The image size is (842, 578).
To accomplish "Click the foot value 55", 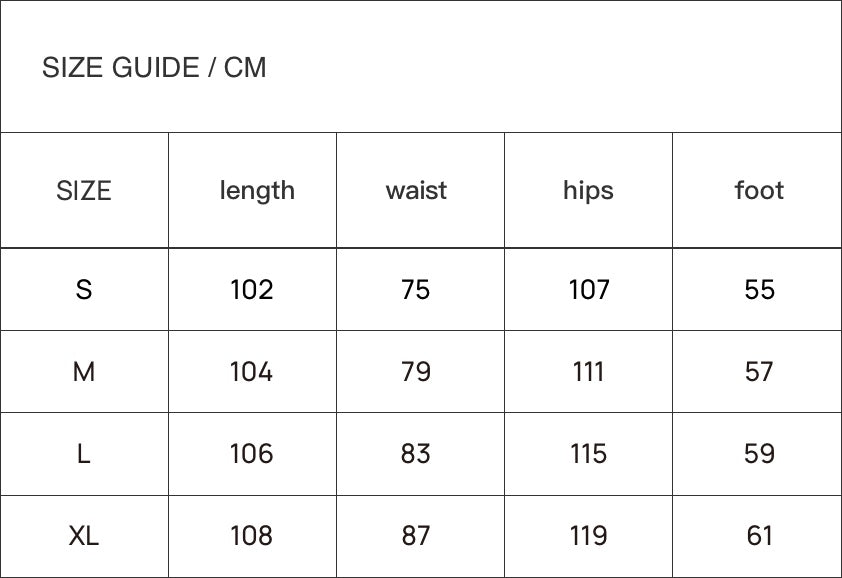I will 759,290.
